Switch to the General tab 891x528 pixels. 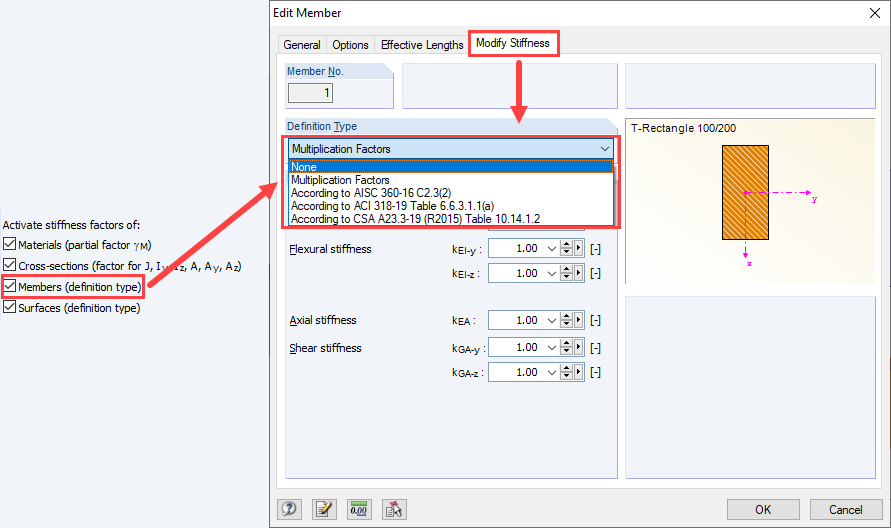(x=302, y=45)
